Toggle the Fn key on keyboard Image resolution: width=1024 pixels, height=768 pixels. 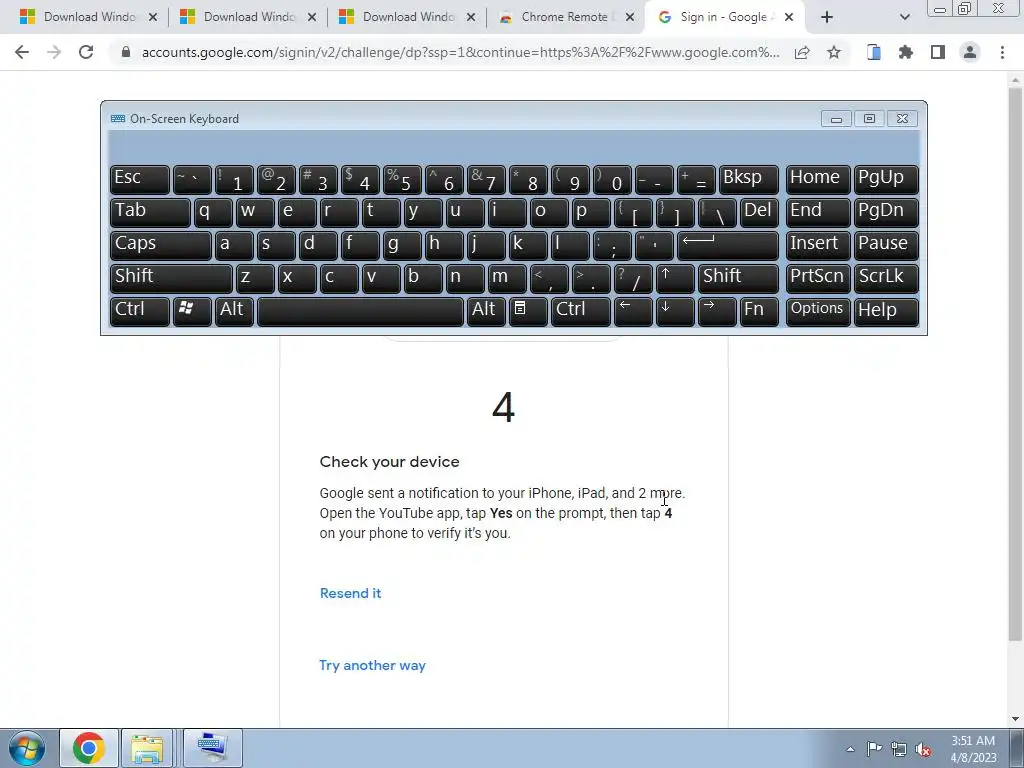pyautogui.click(x=760, y=310)
